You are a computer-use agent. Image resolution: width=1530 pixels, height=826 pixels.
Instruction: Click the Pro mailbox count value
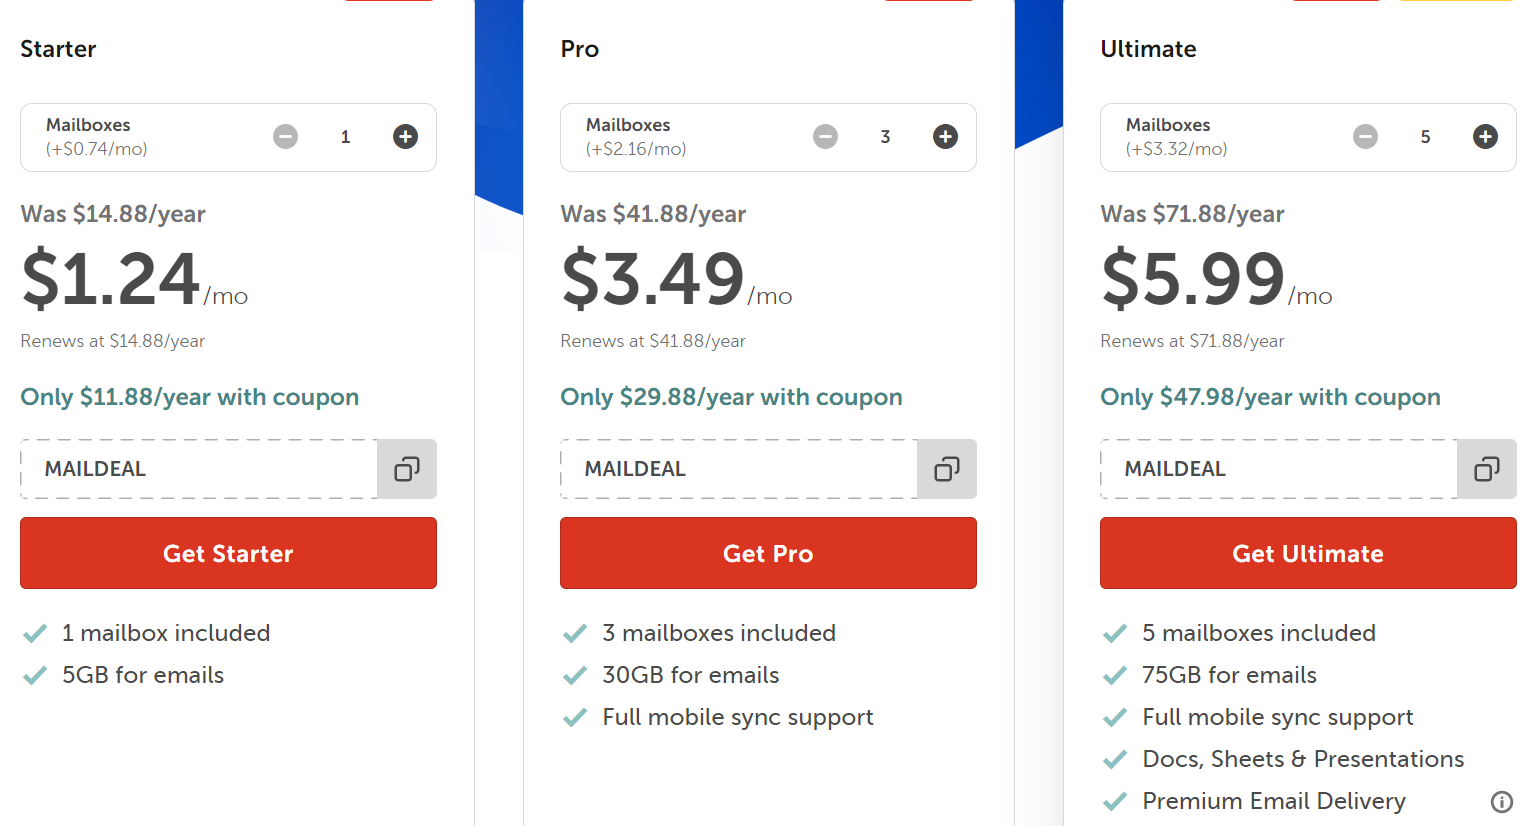click(885, 137)
